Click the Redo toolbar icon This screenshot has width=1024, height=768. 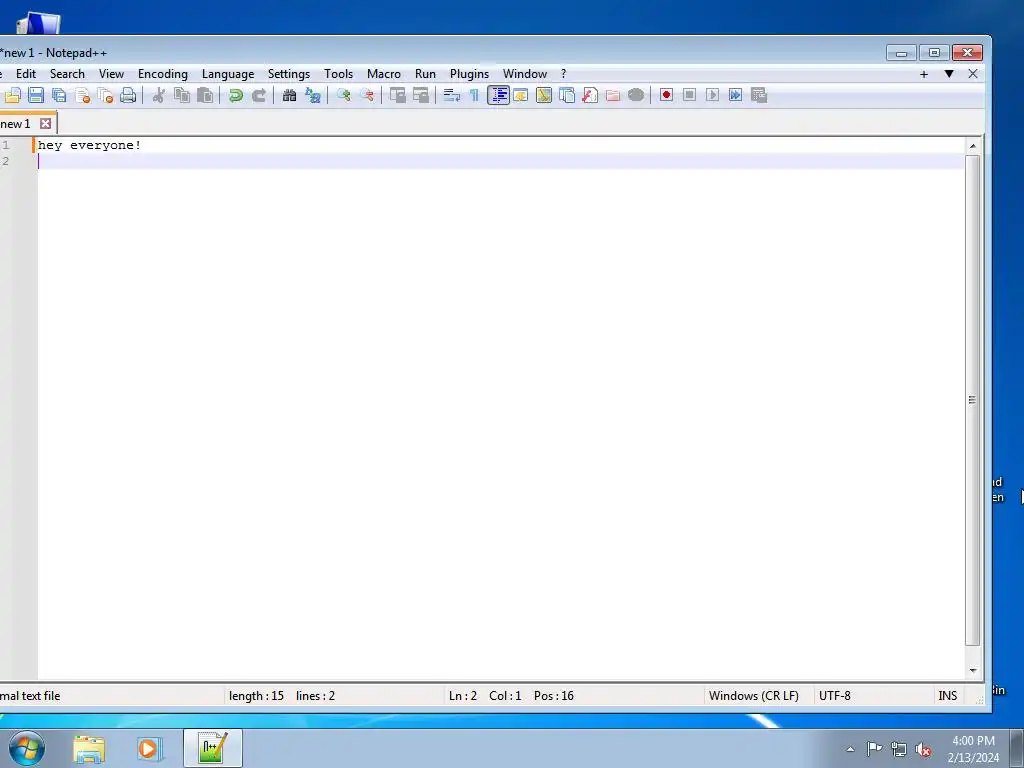[259, 95]
